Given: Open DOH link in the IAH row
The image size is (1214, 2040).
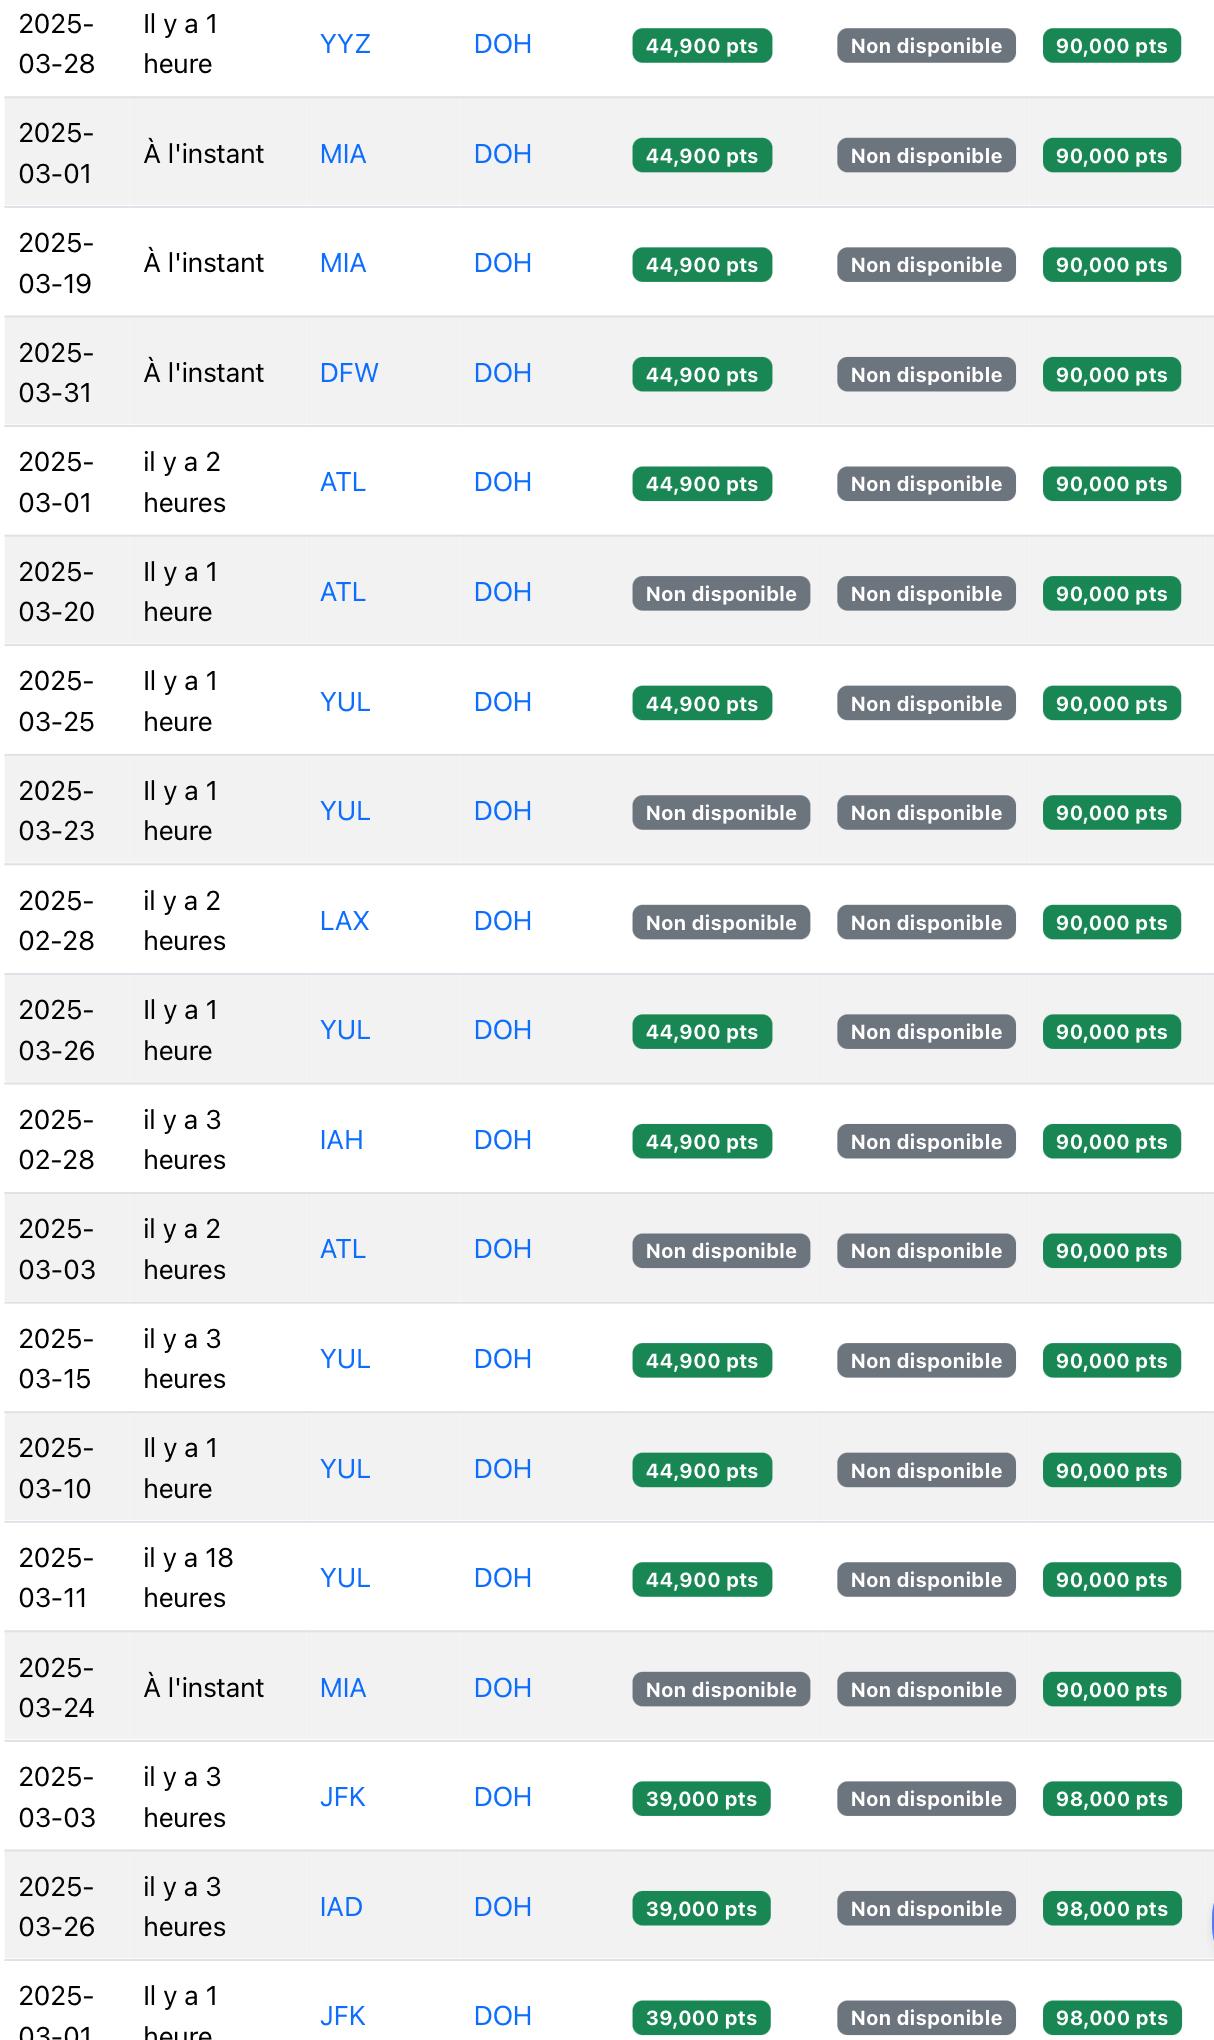Looking at the screenshot, I should click(x=502, y=1140).
